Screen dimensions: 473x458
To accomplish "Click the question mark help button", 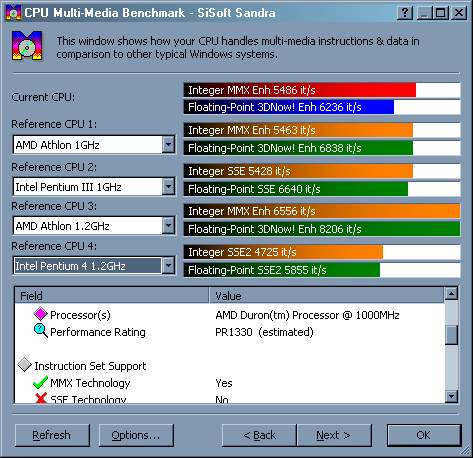I will click(405, 13).
